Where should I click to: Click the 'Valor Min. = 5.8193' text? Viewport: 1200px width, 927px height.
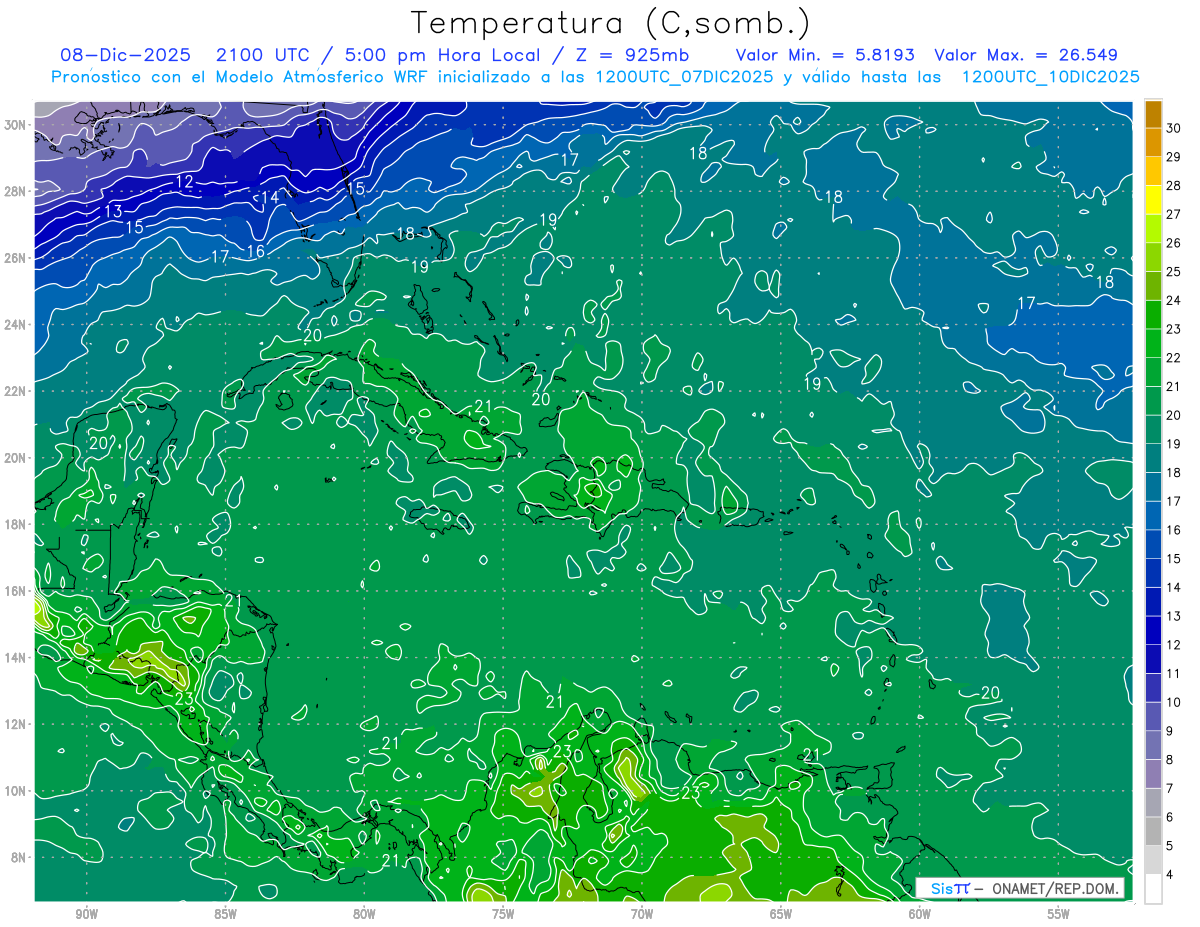pos(825,55)
